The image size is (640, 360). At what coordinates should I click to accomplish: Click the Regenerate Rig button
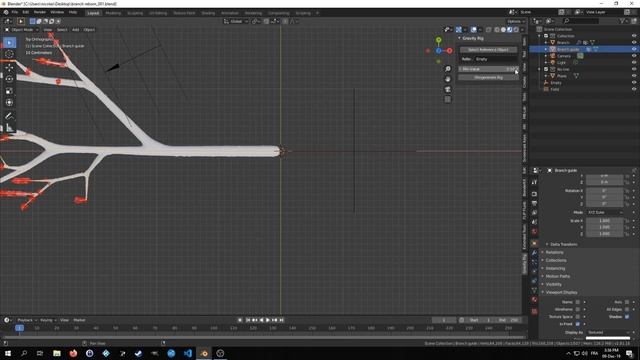488,77
